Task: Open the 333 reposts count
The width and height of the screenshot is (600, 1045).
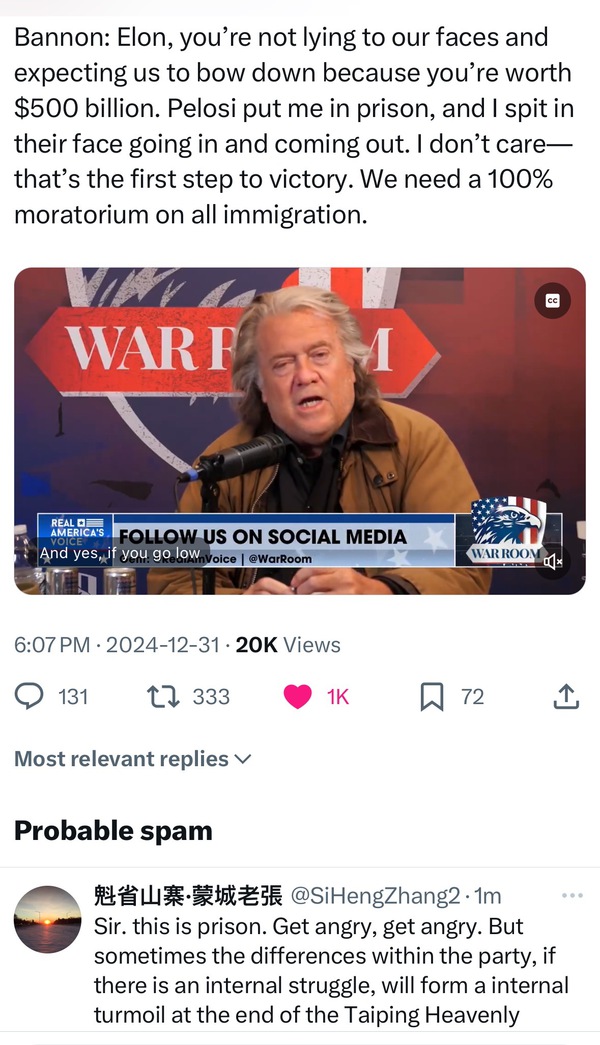Action: click(211, 696)
